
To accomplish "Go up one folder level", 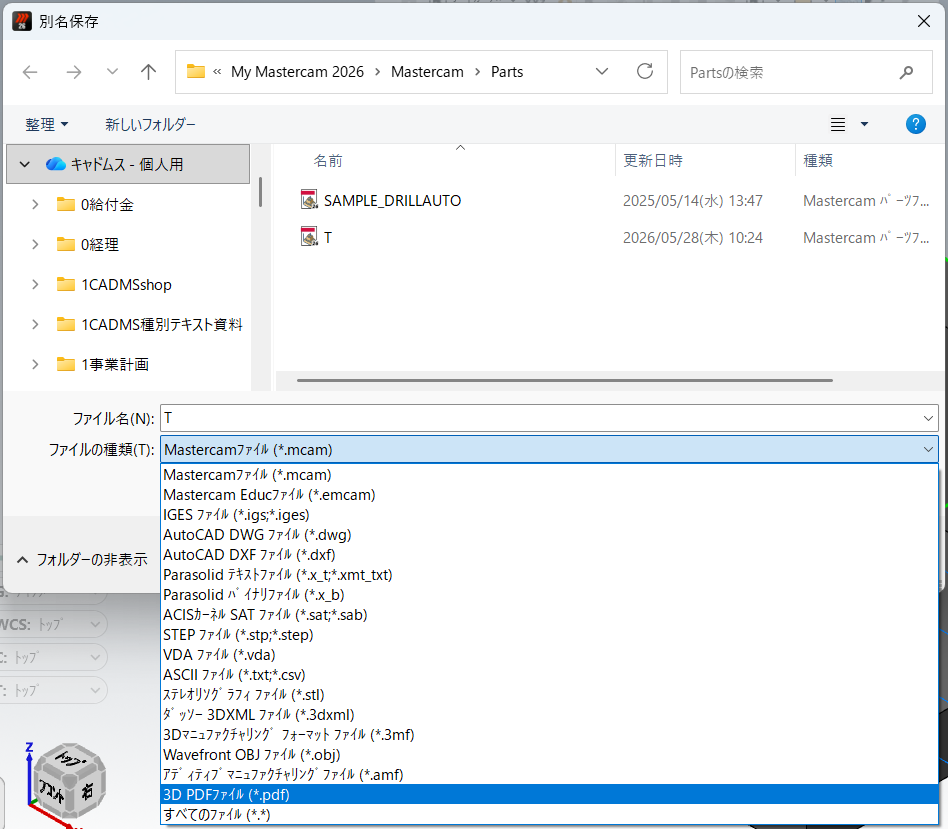I will pos(148,73).
